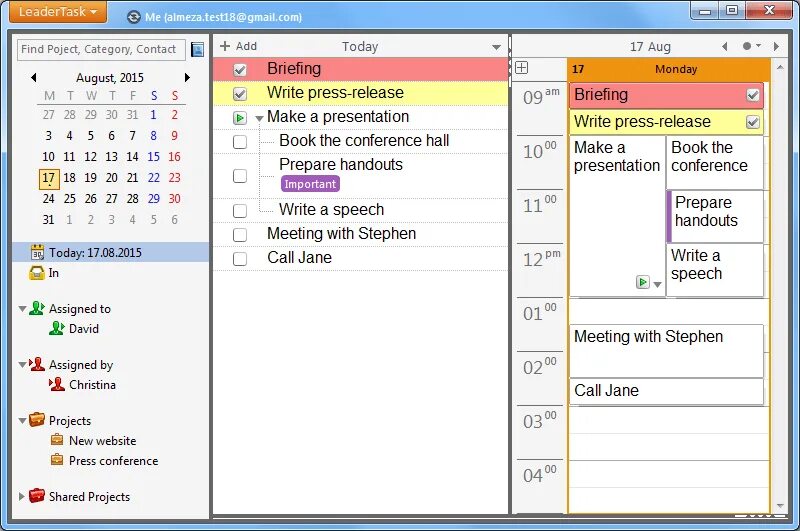Click David's green contact icon
The height and width of the screenshot is (531, 800).
pos(57,328)
